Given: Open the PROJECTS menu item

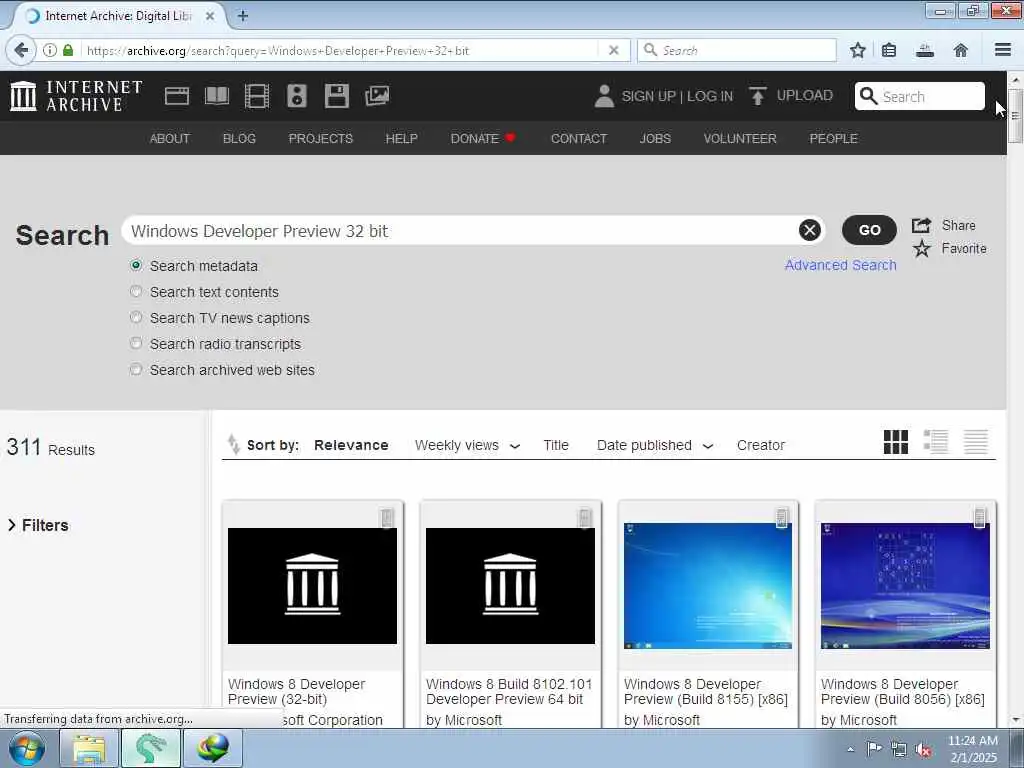Looking at the screenshot, I should tap(321, 138).
